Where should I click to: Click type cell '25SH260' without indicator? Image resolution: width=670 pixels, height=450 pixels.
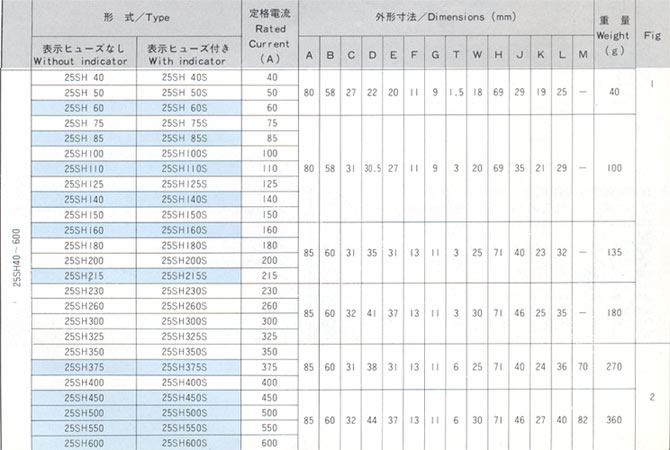tap(84, 306)
